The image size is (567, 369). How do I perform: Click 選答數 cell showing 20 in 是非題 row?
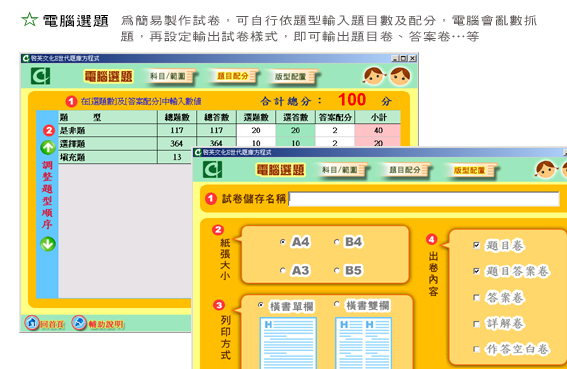(295, 130)
